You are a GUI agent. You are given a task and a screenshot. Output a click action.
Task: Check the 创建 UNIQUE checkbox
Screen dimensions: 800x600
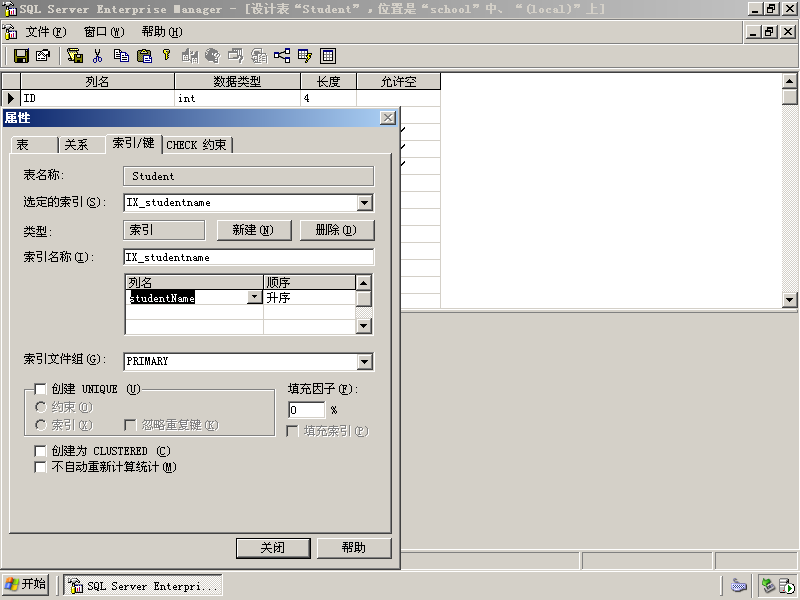(40, 389)
